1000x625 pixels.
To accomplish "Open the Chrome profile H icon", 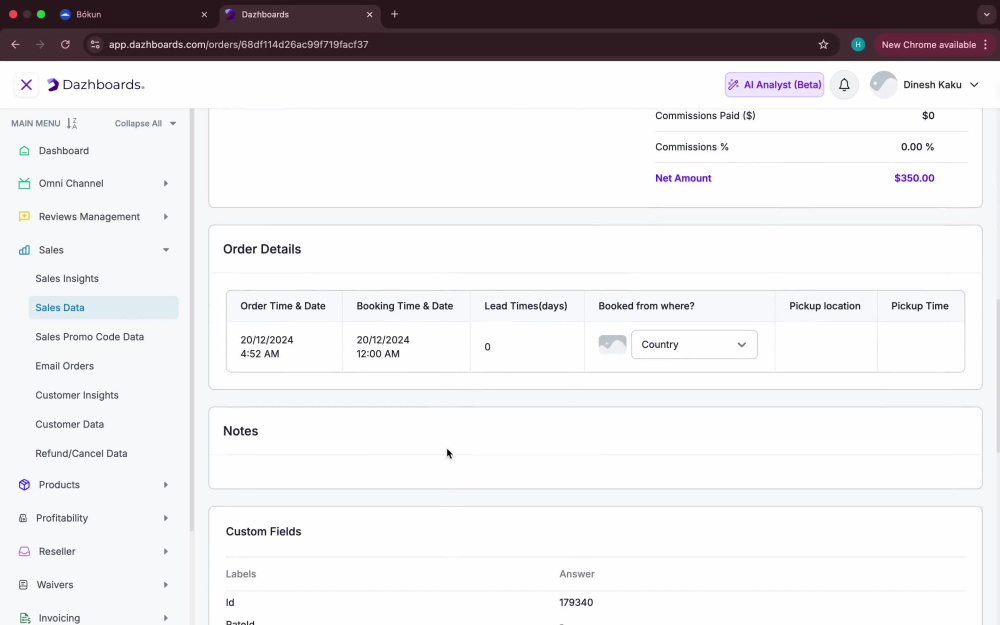I will (x=858, y=45).
